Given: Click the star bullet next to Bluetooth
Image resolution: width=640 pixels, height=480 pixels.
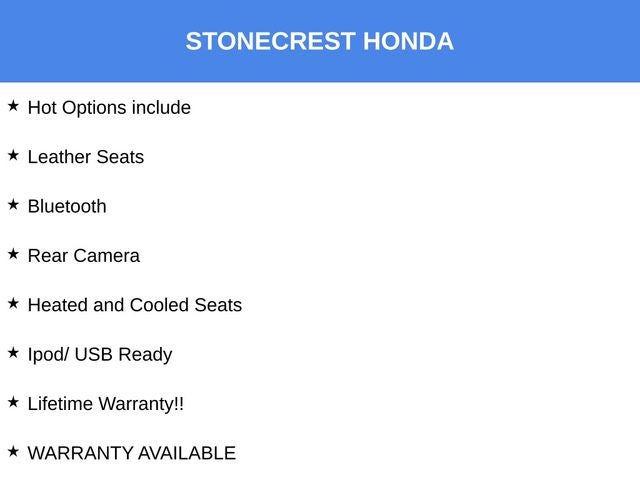Looking at the screenshot, I should click(13, 204).
